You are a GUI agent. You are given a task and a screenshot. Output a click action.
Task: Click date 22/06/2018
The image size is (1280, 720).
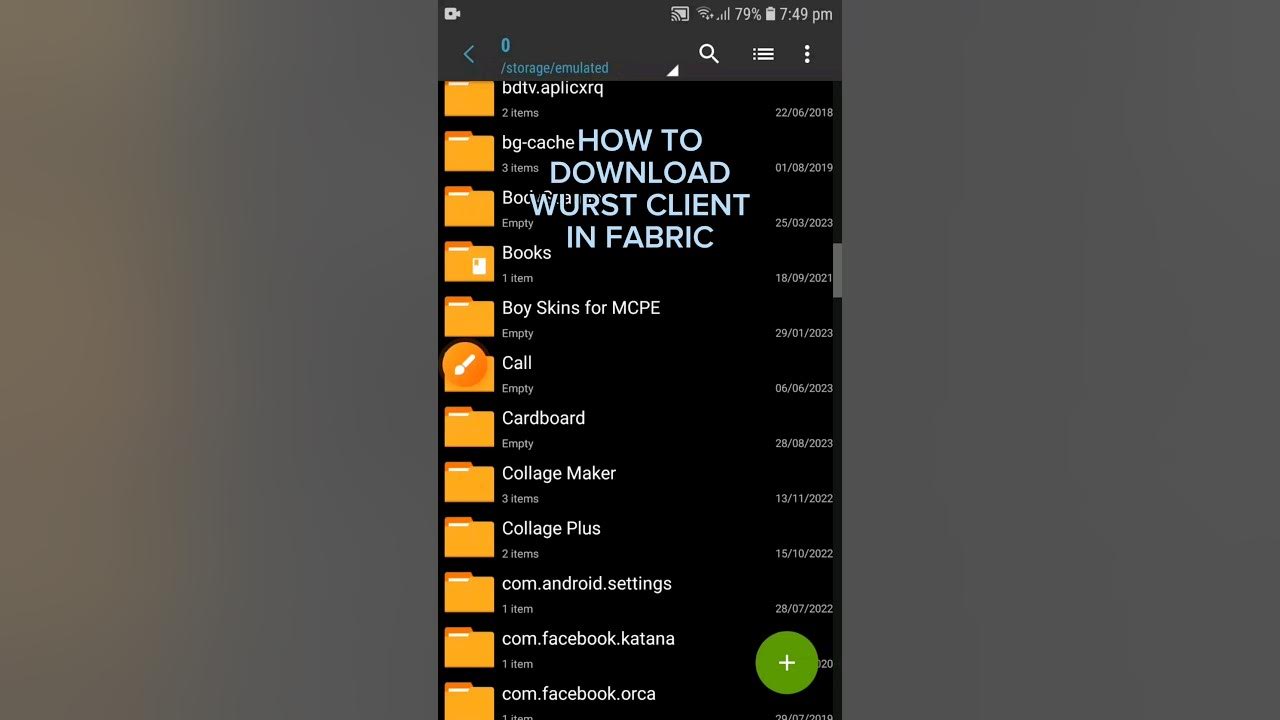(804, 113)
